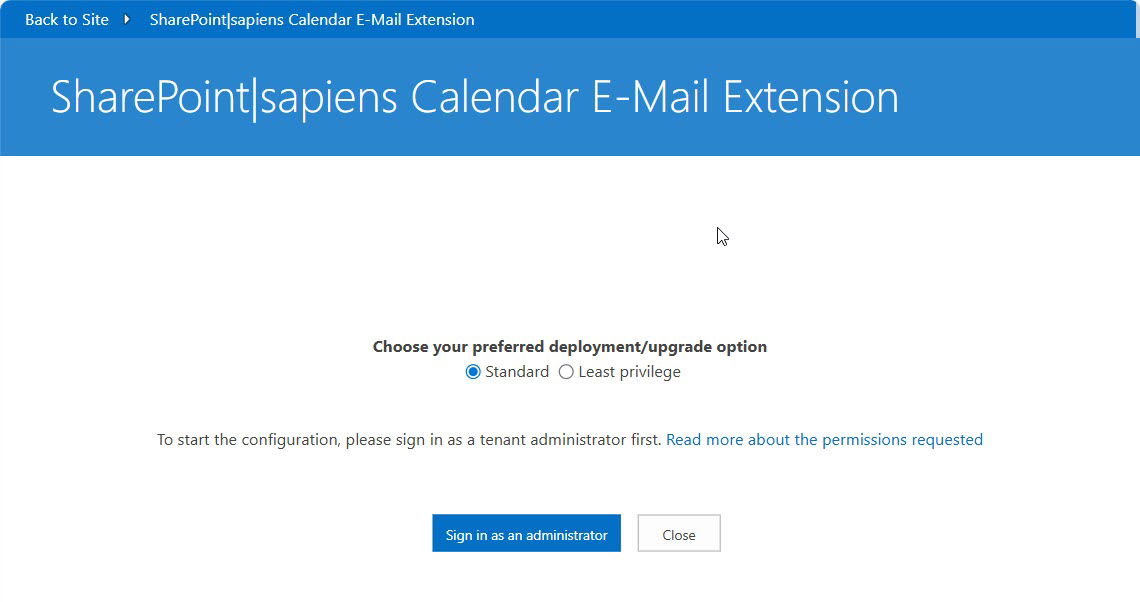Click the word "Extension" in the large heading

click(x=810, y=97)
